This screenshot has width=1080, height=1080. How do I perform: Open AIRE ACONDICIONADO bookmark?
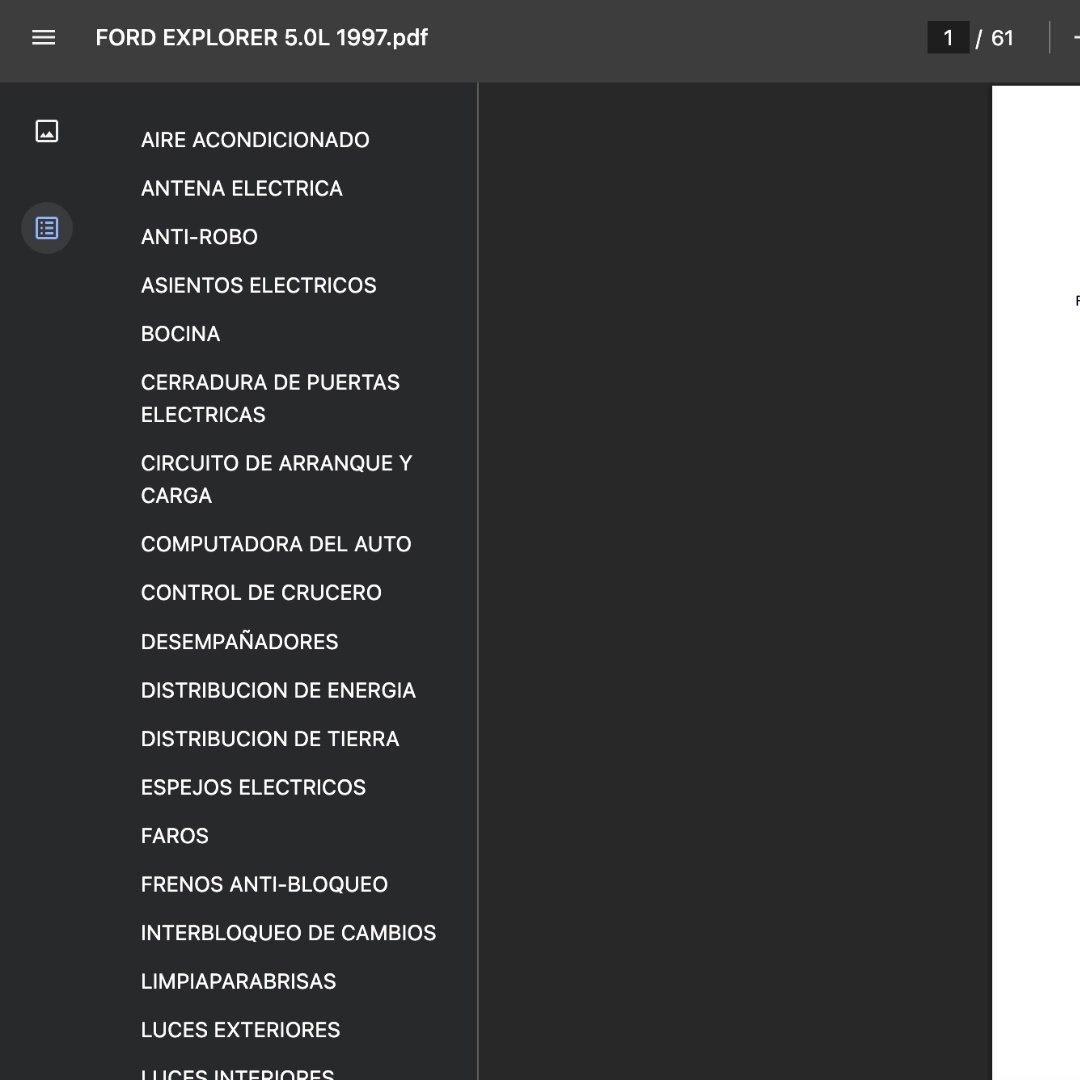point(255,140)
